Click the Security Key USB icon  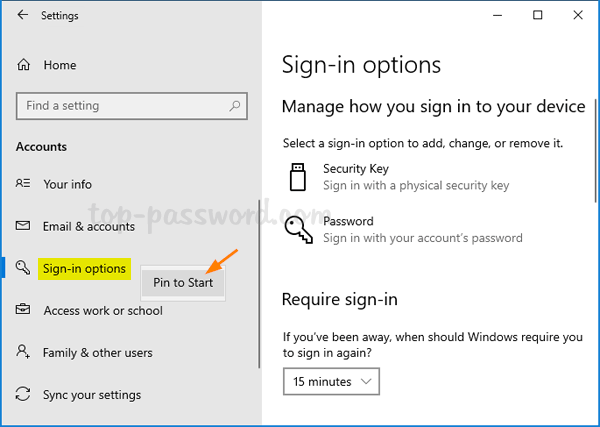[x=297, y=177]
